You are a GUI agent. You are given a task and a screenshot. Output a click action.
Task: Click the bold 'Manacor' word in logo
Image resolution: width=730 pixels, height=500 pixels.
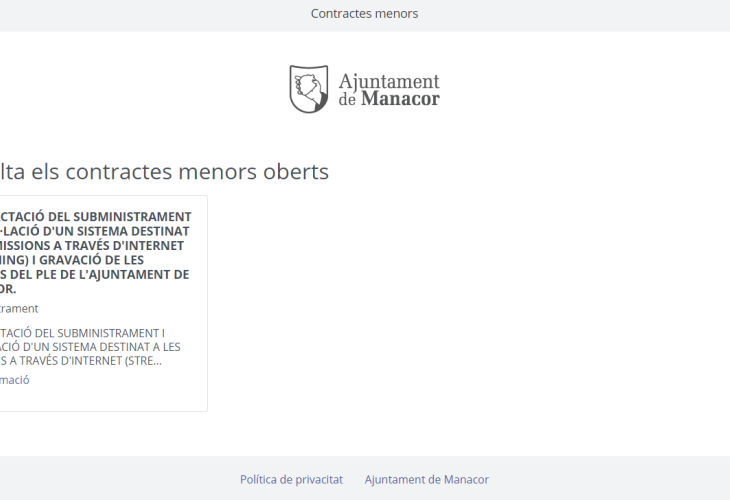[x=399, y=99]
